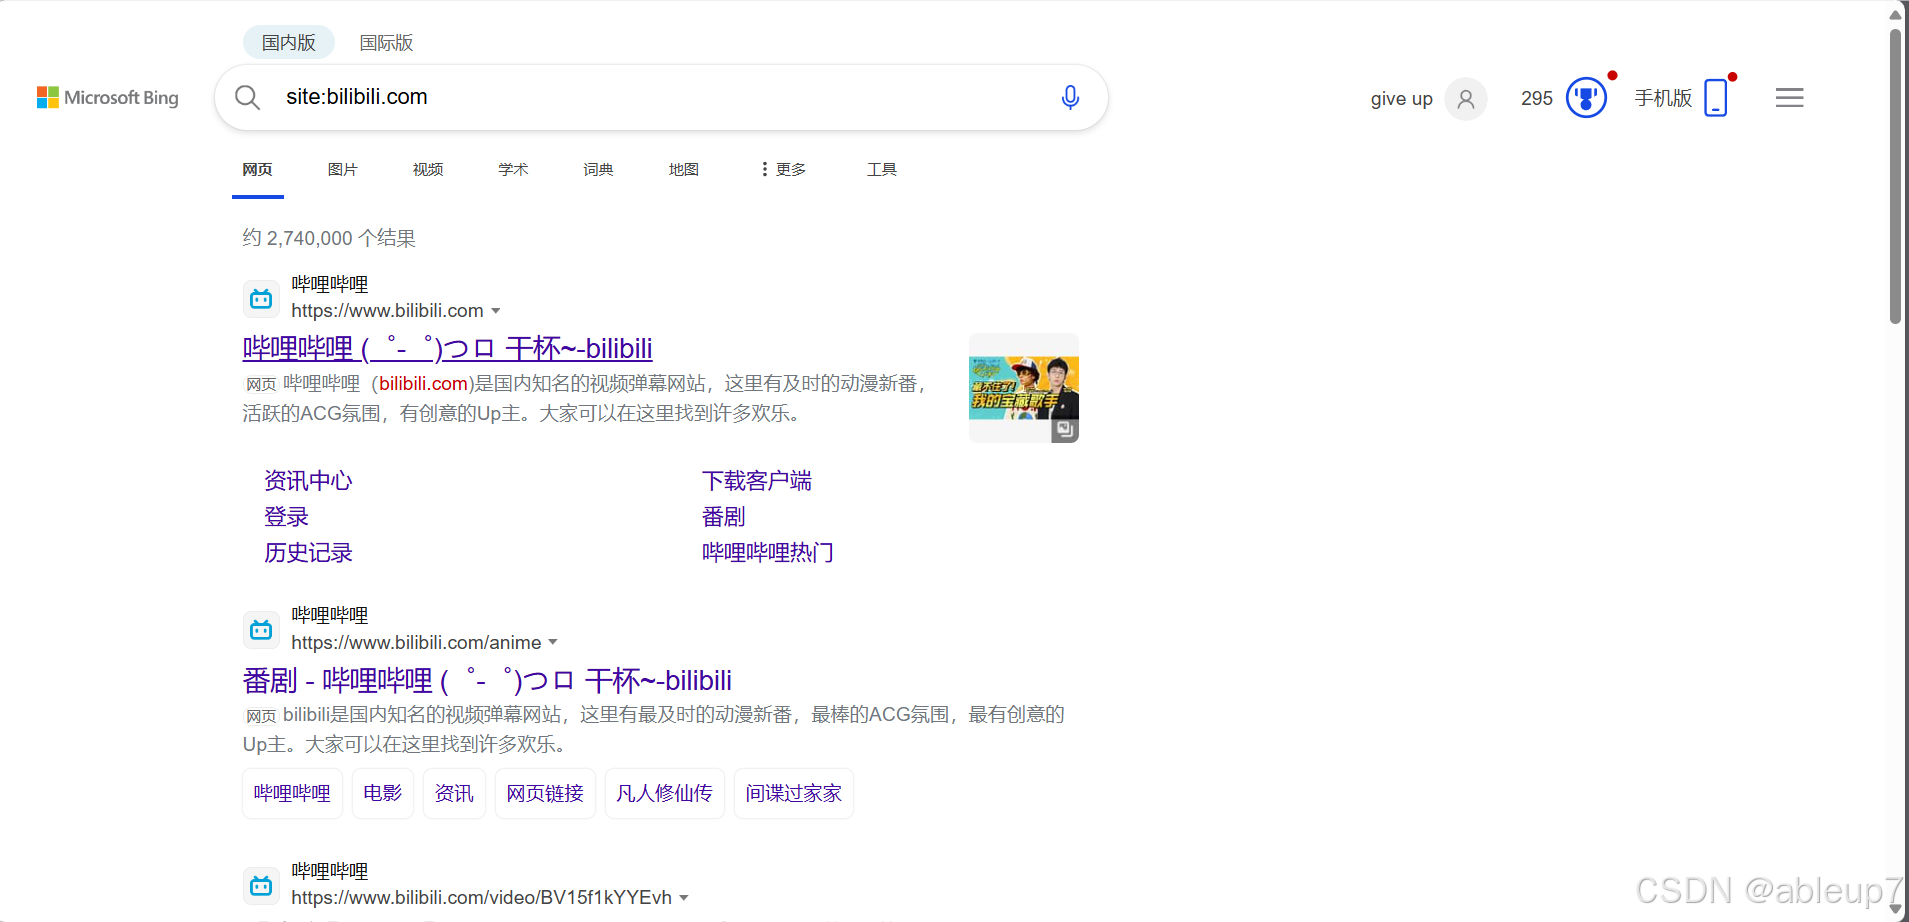
Task: Switch to the 视频 videos tab
Action: (x=428, y=170)
